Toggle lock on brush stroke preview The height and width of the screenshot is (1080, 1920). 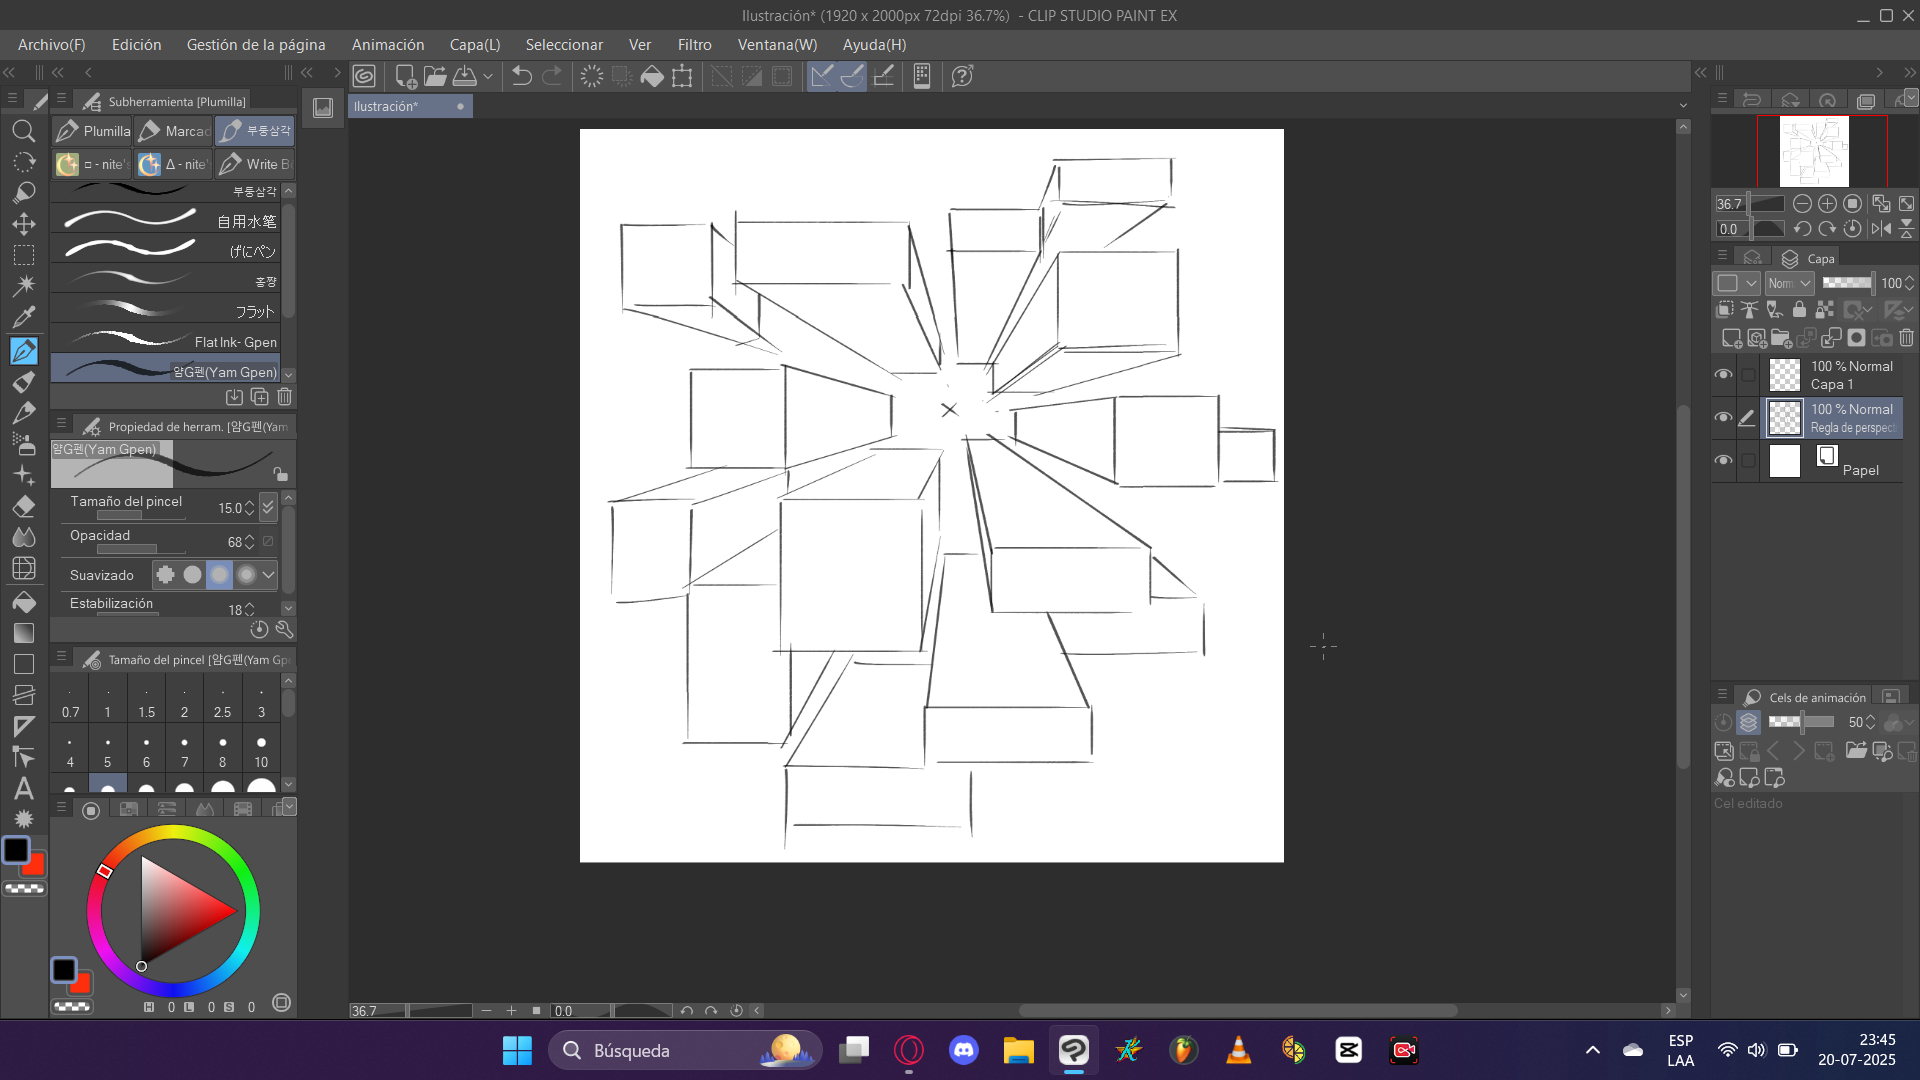click(x=281, y=473)
